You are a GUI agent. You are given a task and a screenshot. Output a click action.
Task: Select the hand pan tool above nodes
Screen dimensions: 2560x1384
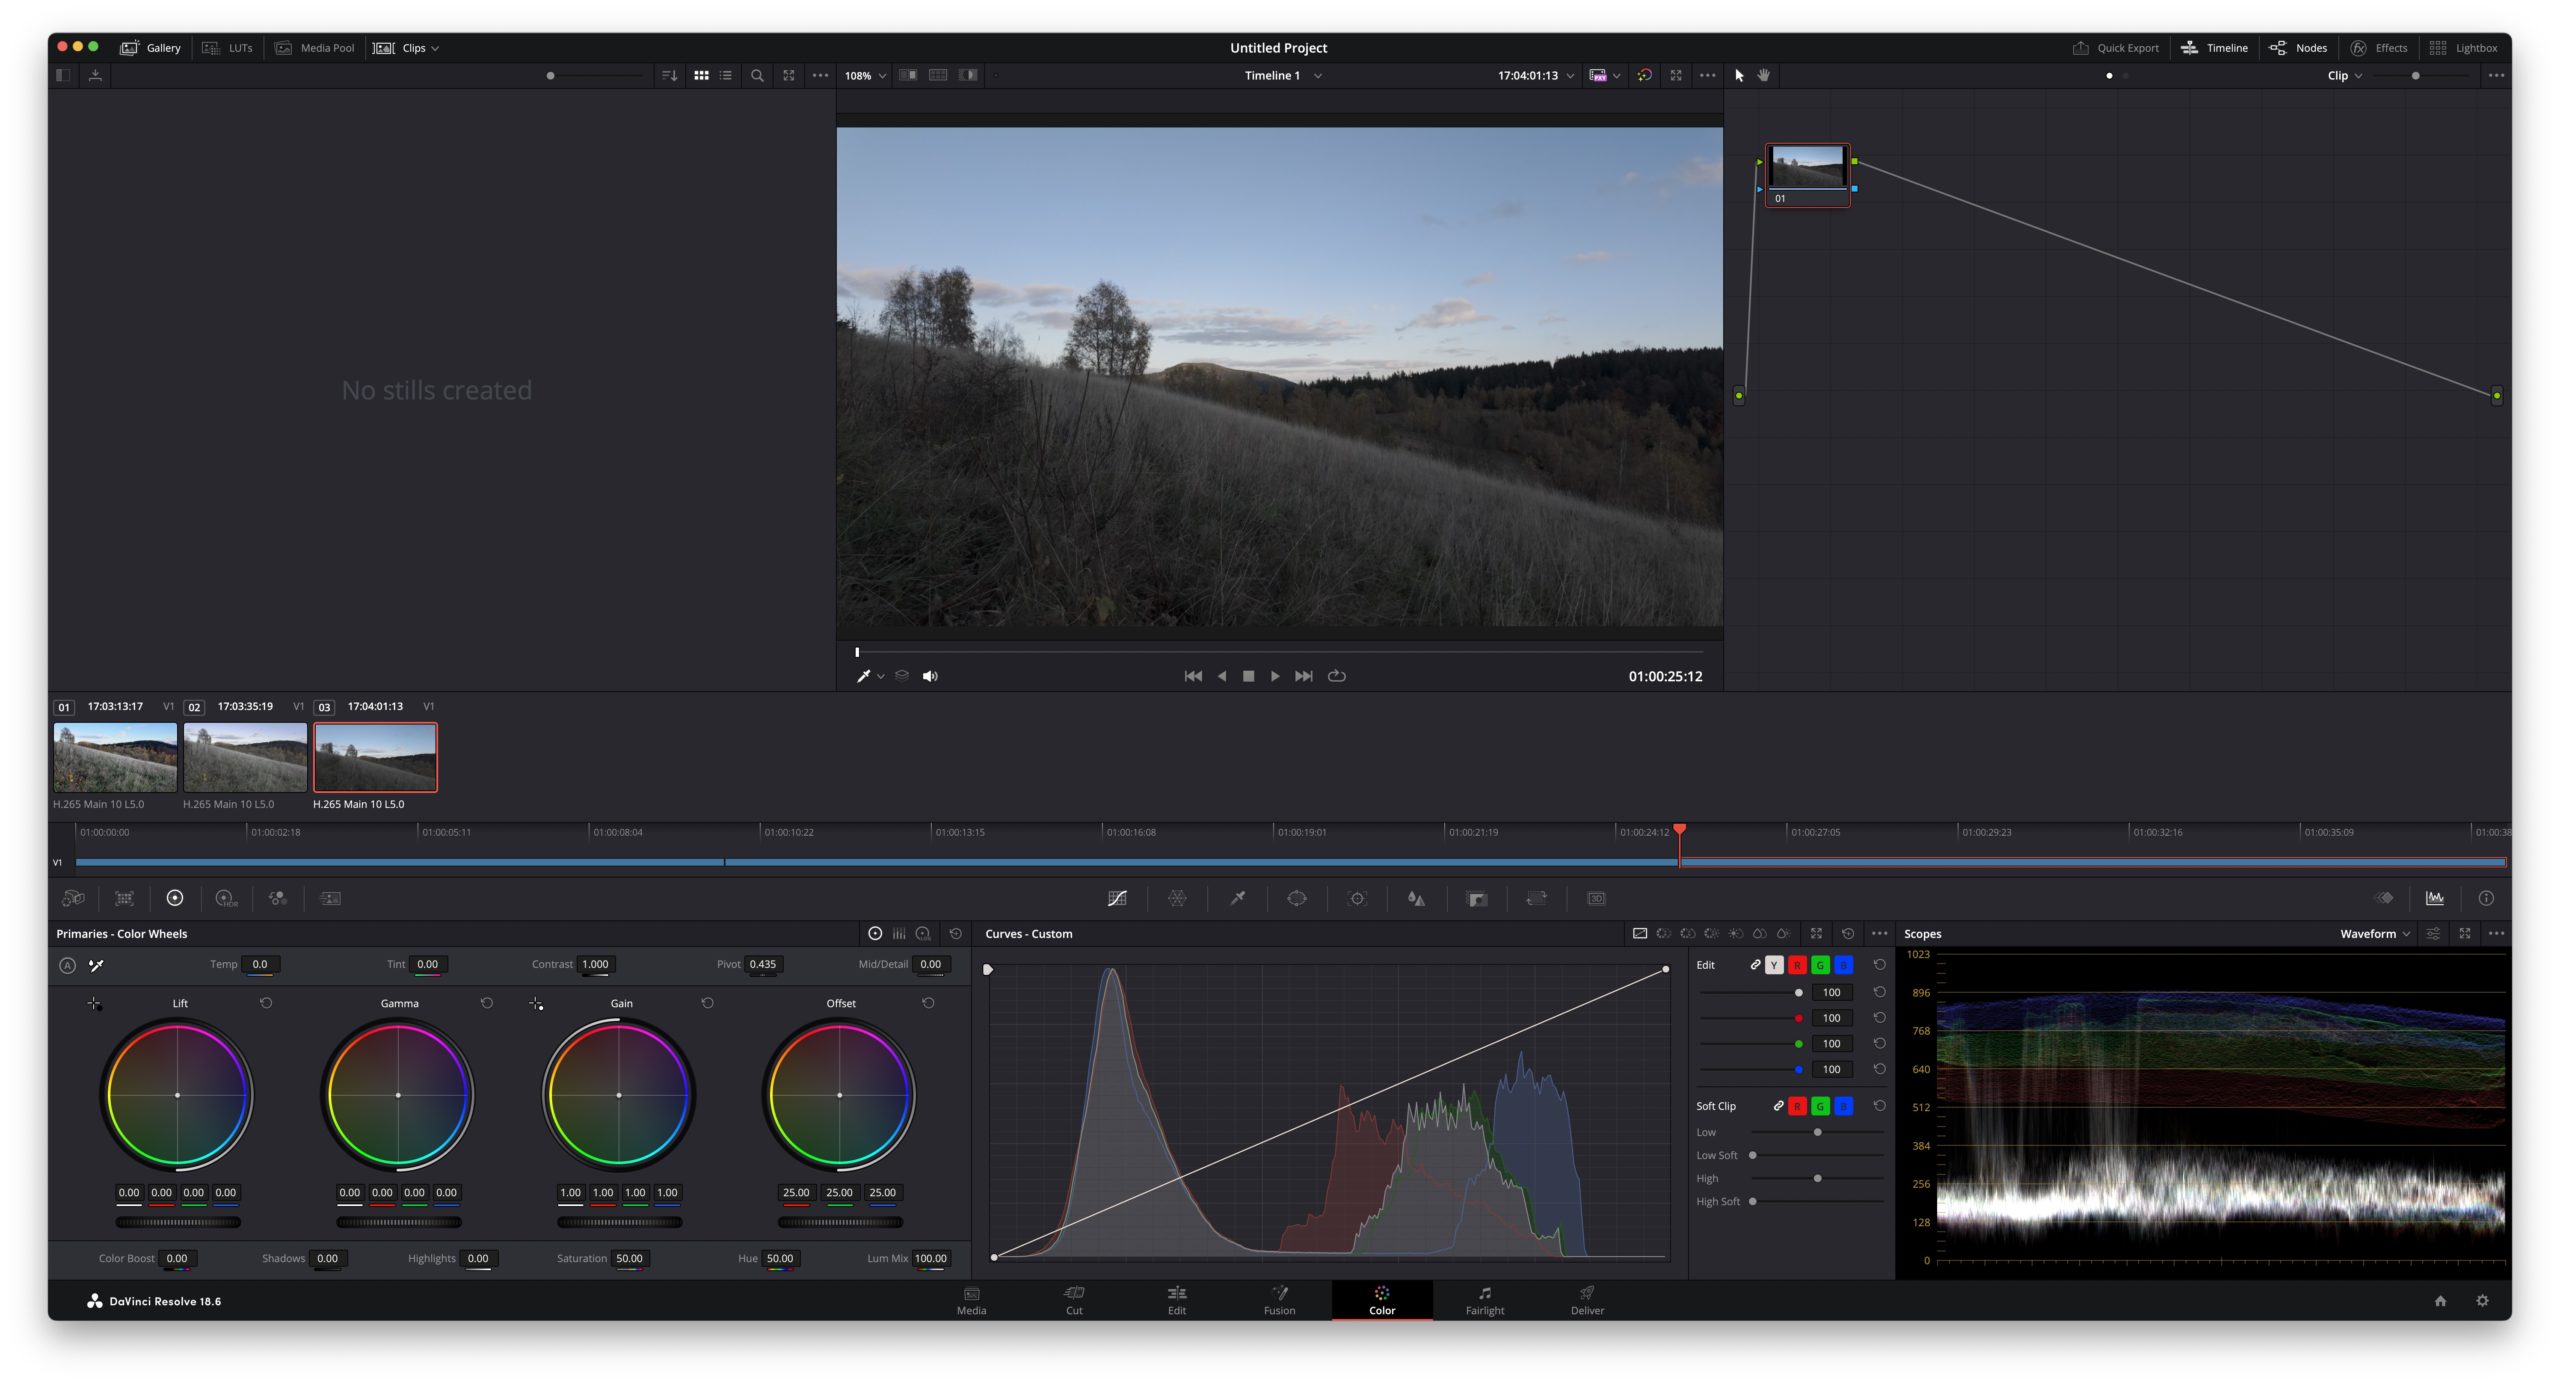[1763, 75]
